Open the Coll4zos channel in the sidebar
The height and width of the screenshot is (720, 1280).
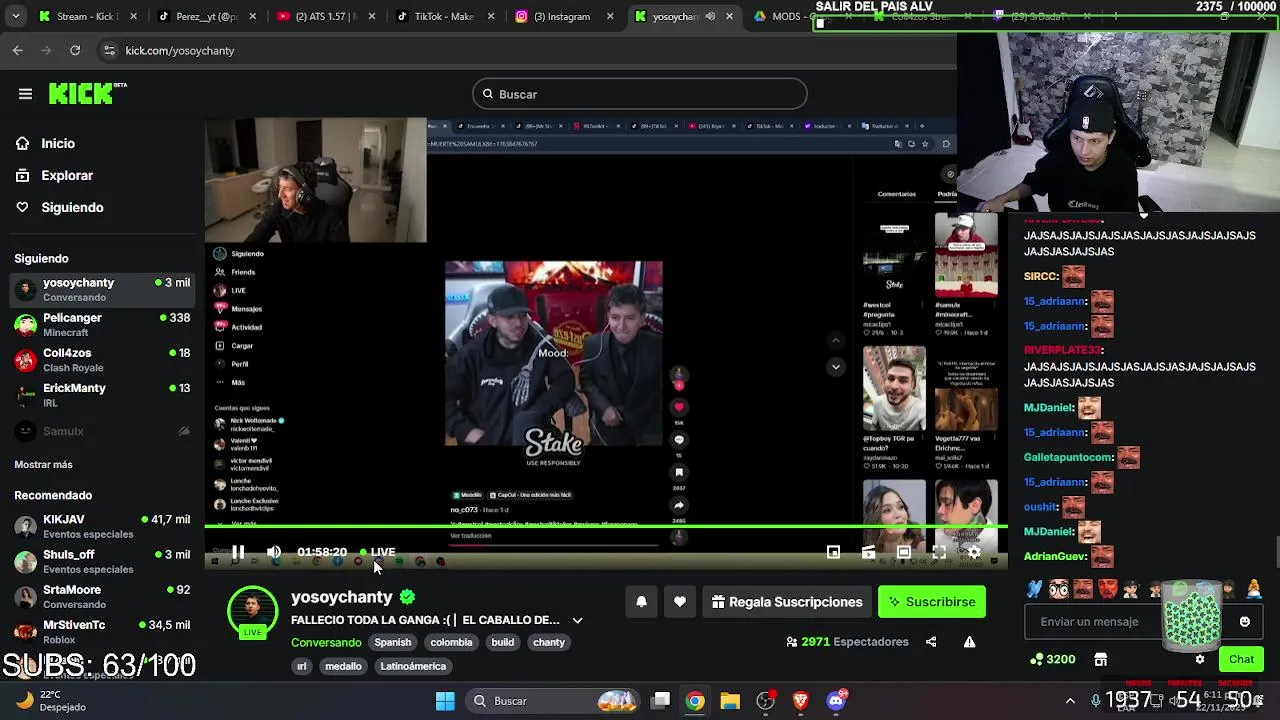[x=101, y=360]
